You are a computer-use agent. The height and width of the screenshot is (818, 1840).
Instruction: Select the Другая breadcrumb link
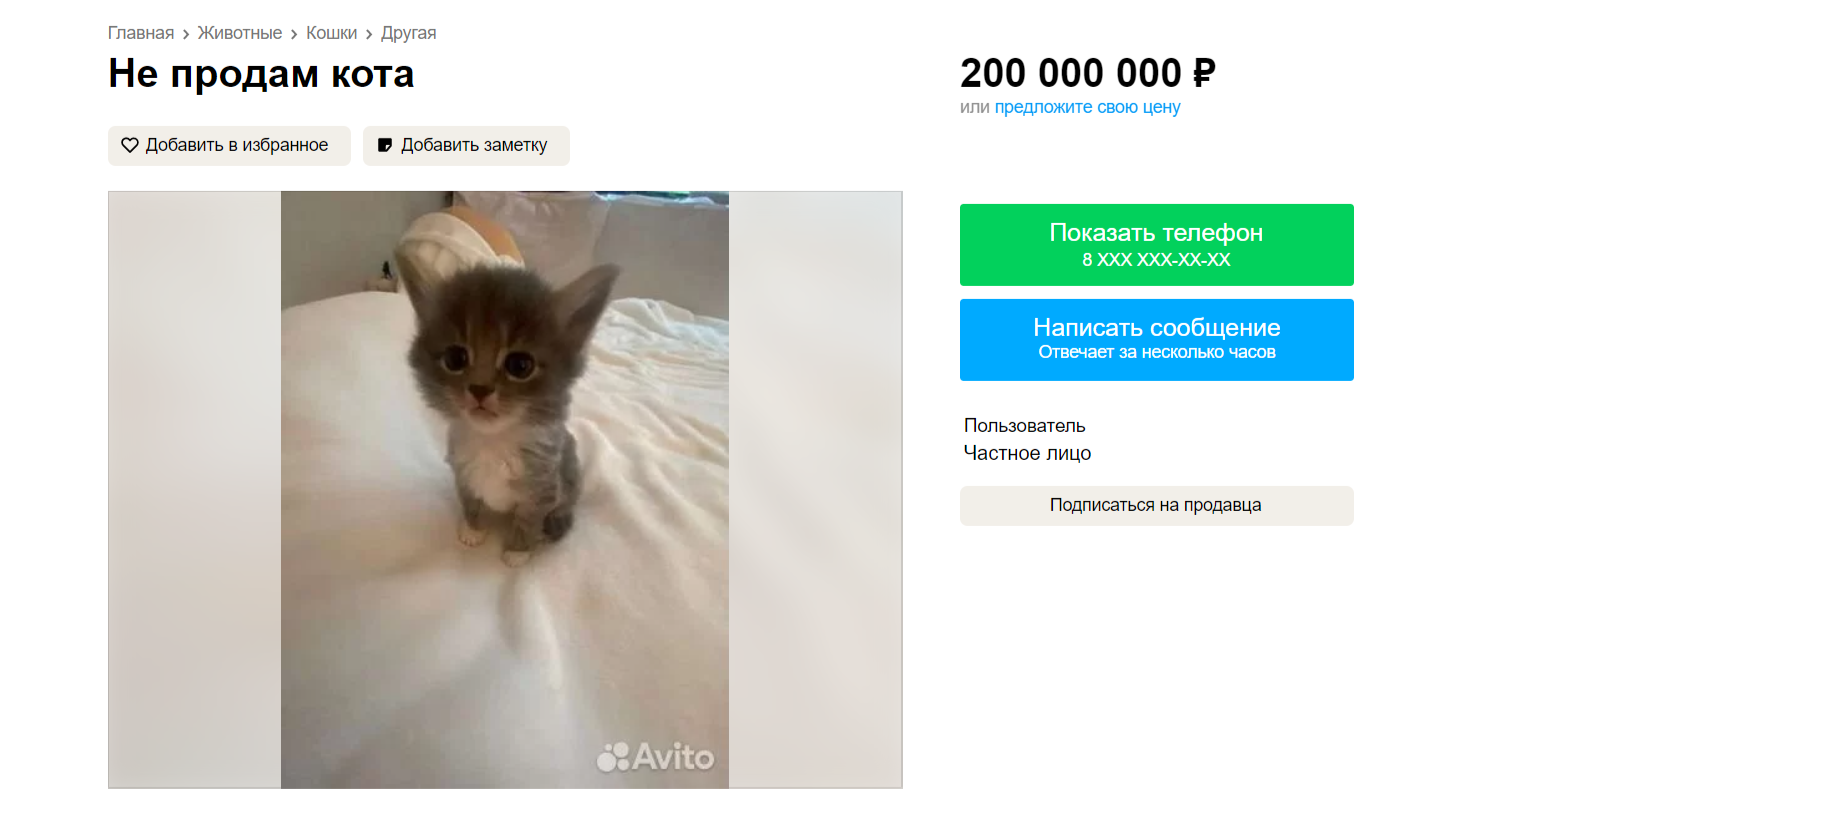pos(408,33)
